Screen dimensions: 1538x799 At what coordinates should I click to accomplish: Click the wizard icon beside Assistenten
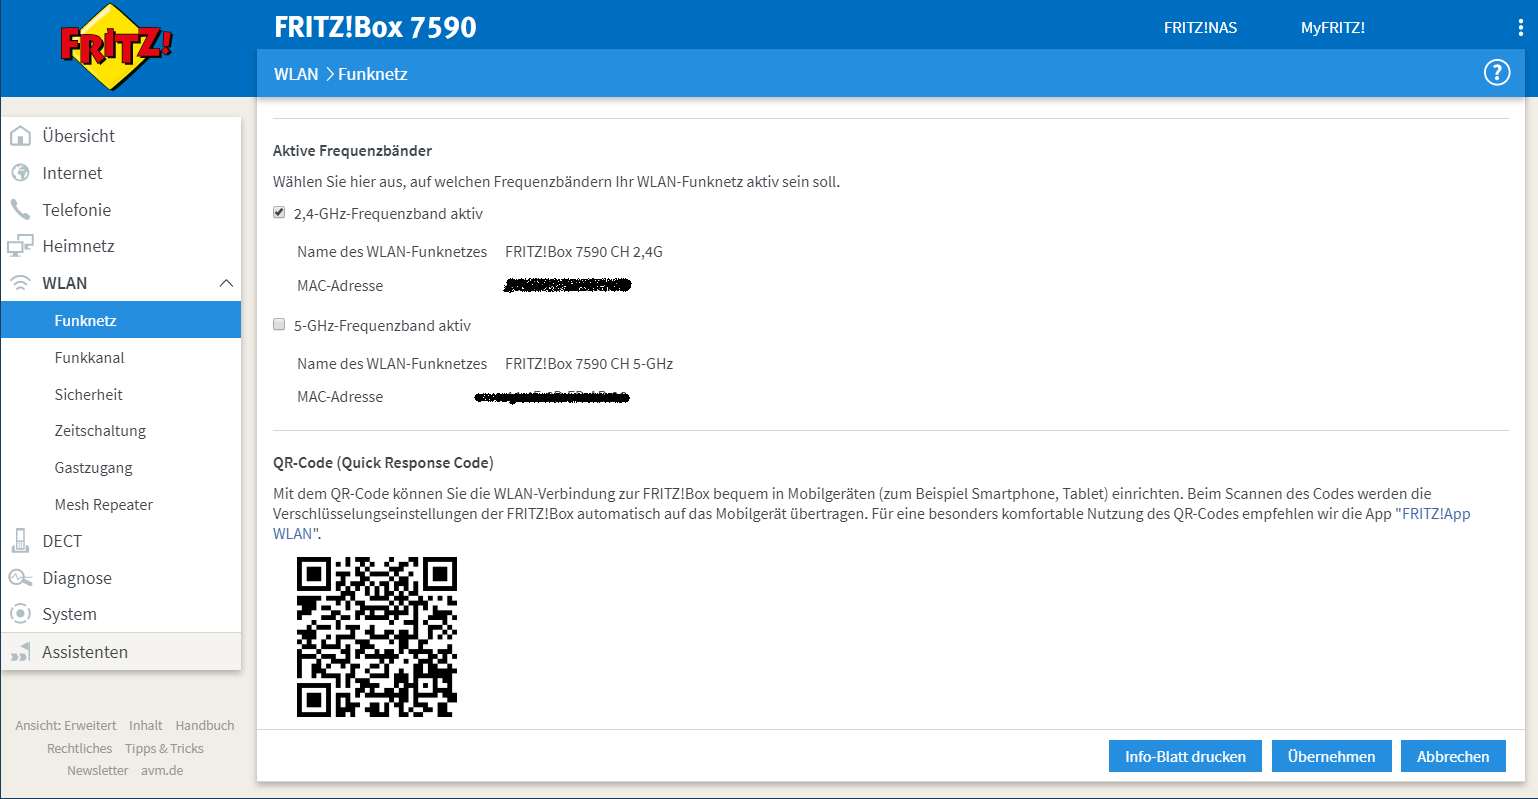[20, 652]
